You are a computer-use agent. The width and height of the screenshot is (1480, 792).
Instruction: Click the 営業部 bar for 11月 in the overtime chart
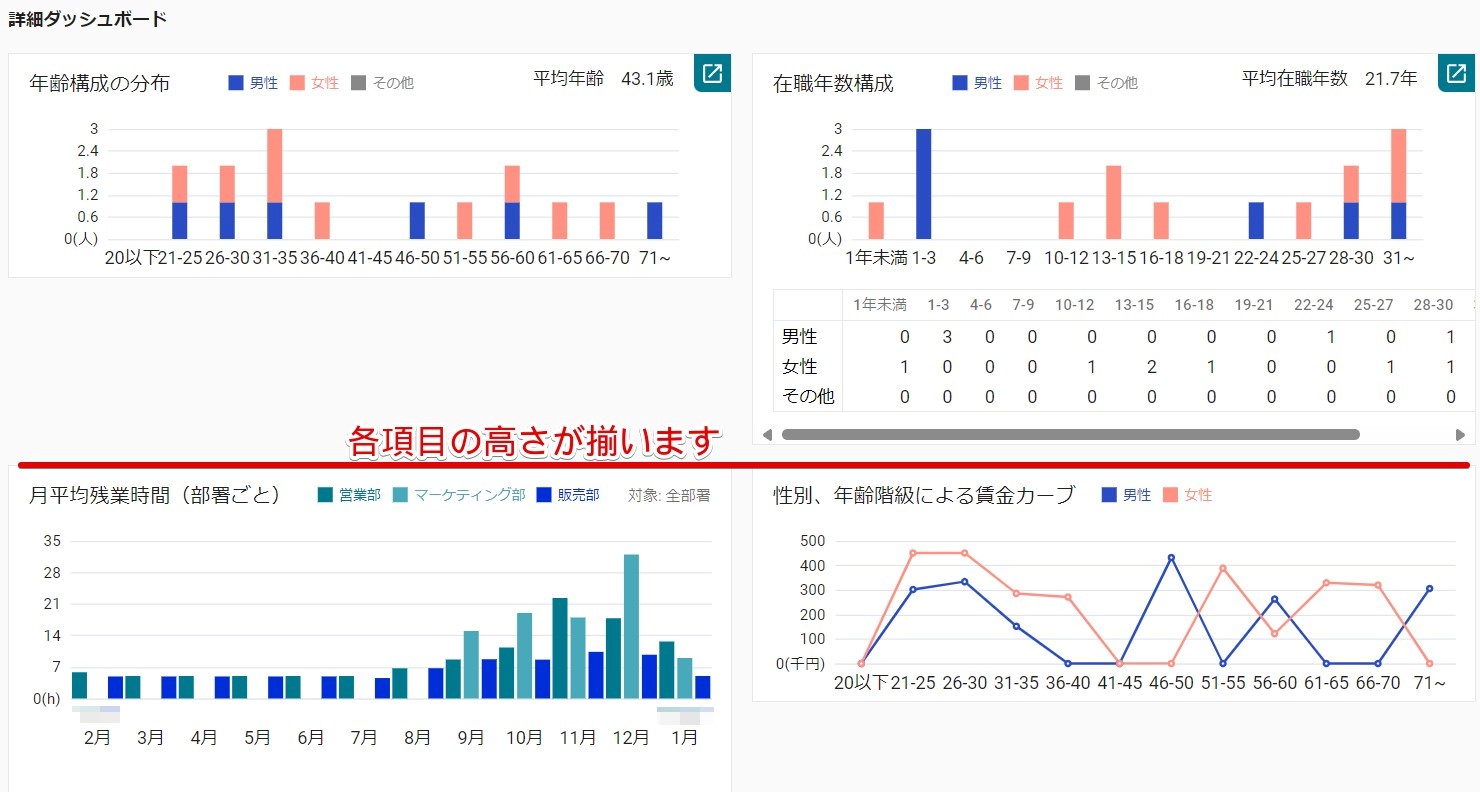coord(560,648)
